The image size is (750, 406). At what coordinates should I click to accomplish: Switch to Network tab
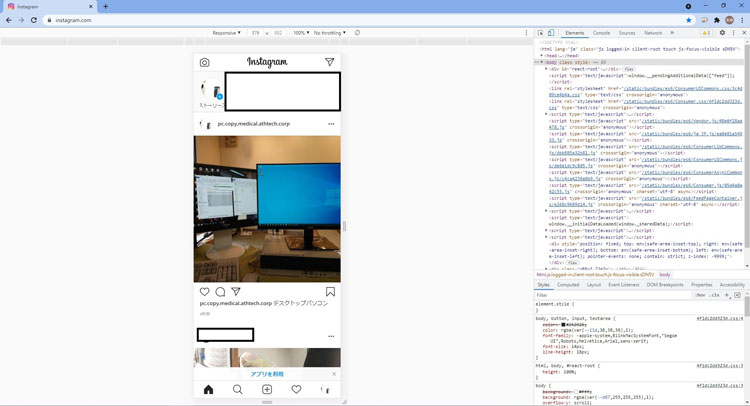653,33
